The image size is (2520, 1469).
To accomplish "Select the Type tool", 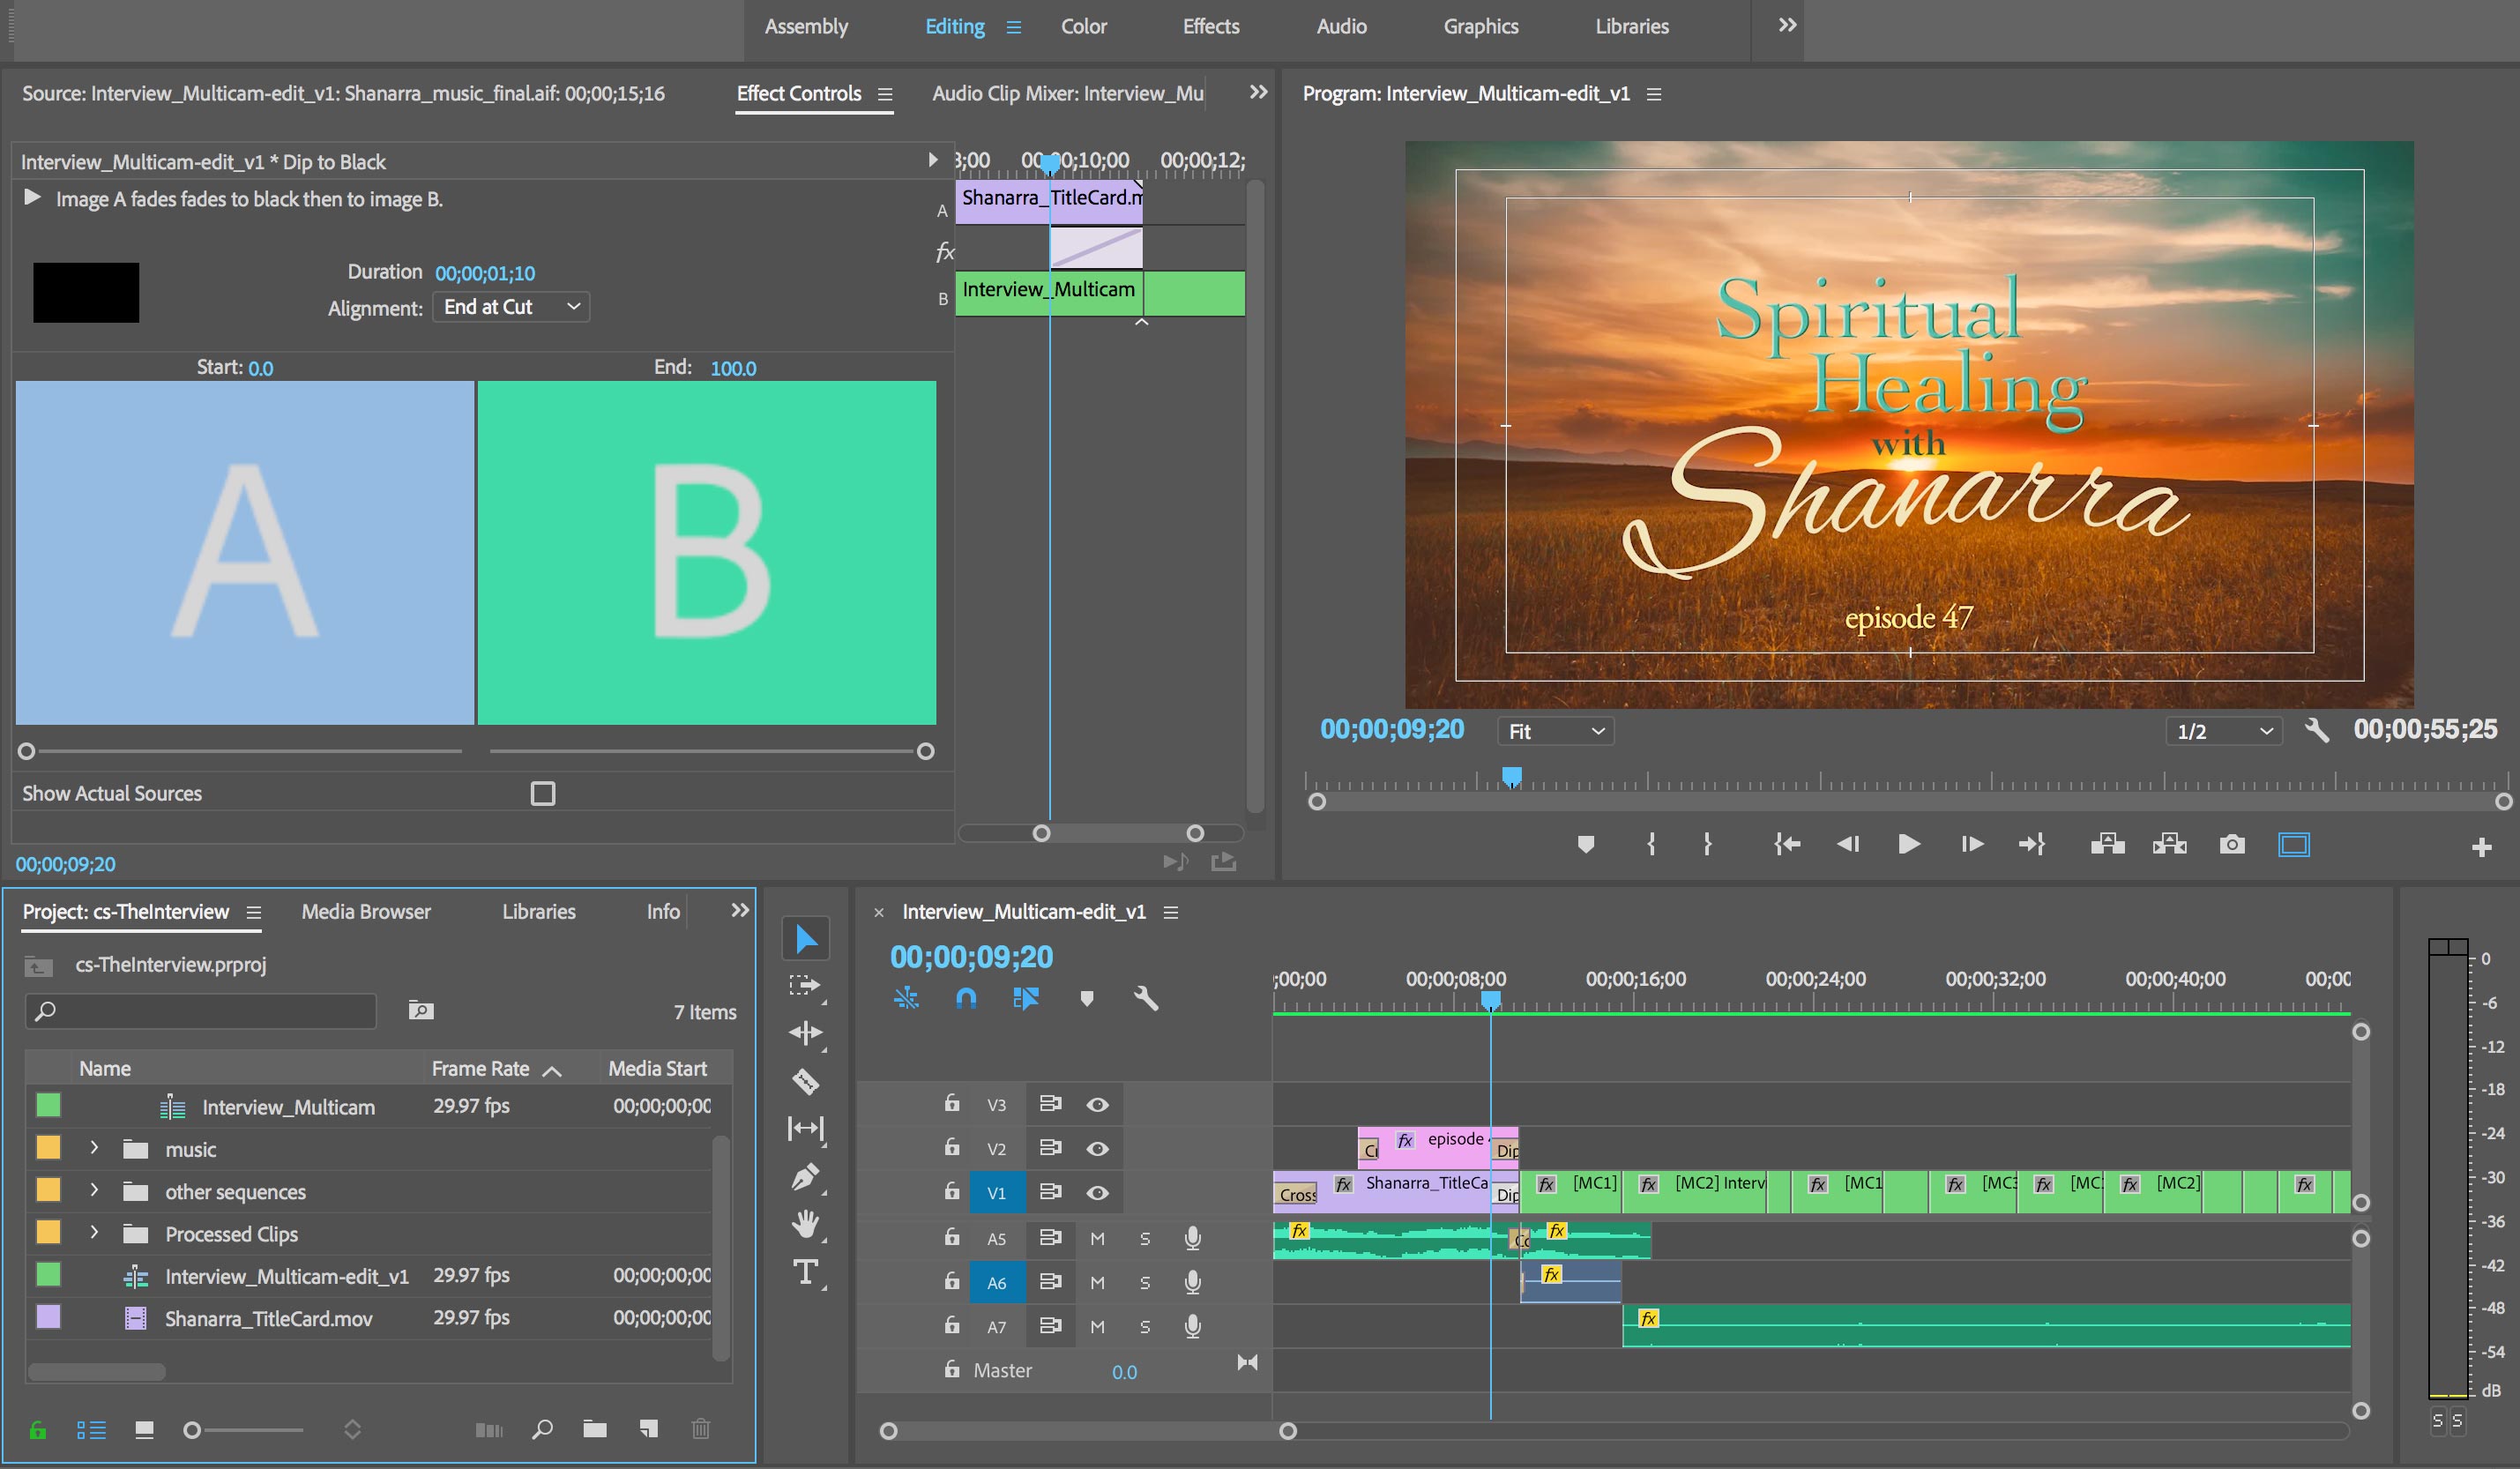I will tap(805, 1272).
